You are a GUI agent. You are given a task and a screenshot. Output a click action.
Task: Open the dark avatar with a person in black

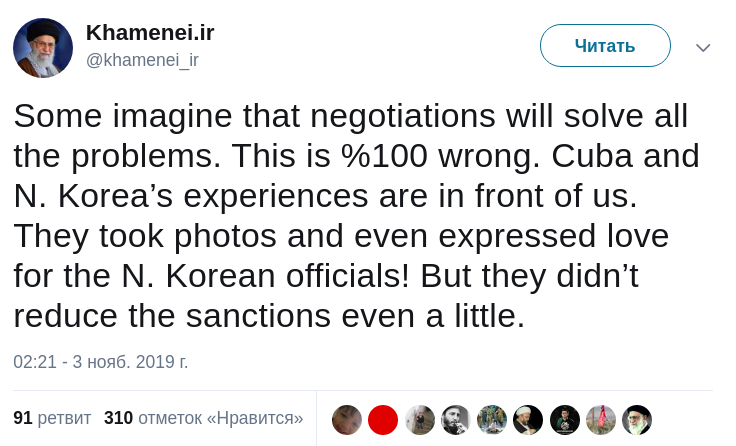point(565,420)
